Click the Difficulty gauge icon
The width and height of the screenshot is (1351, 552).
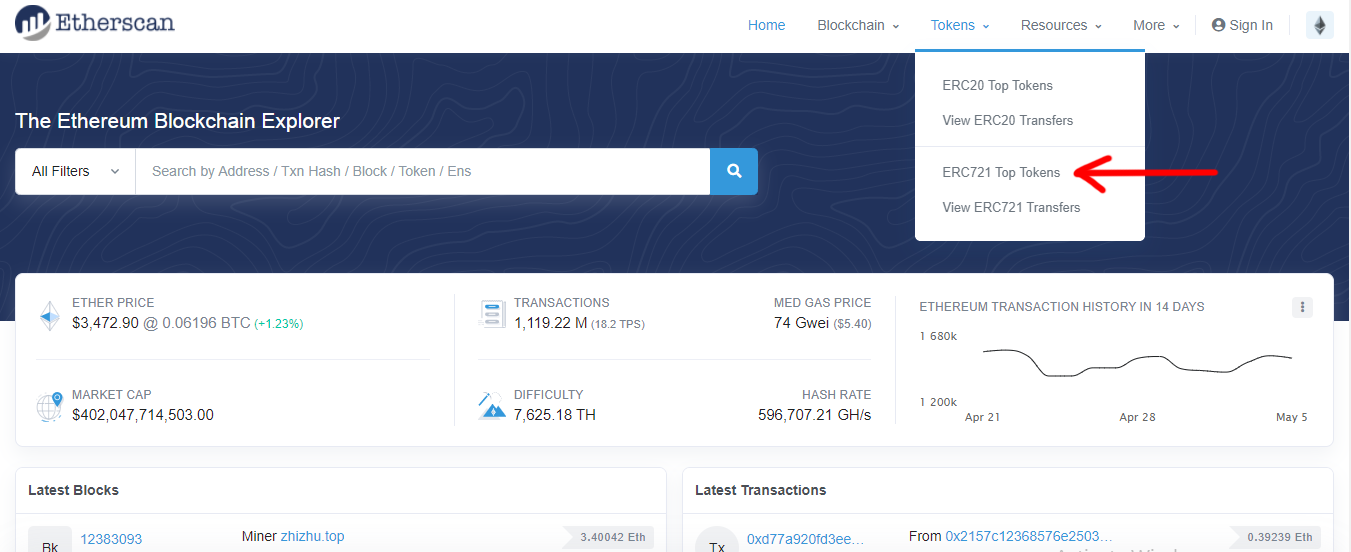coord(492,406)
